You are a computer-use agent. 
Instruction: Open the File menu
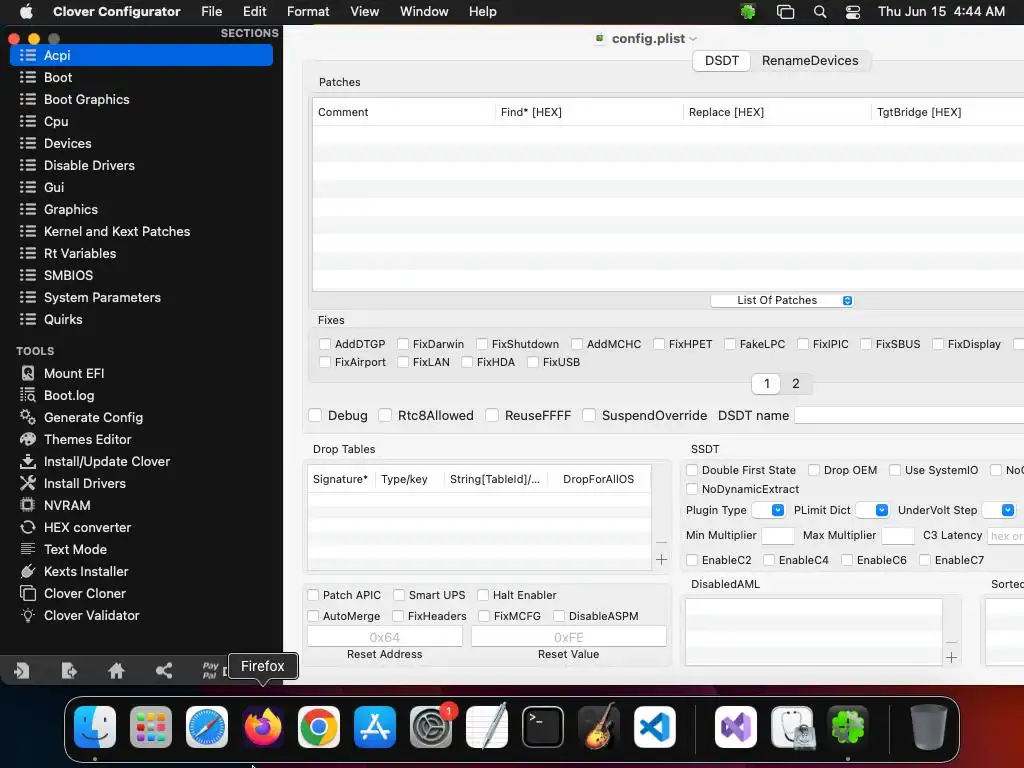pyautogui.click(x=212, y=11)
